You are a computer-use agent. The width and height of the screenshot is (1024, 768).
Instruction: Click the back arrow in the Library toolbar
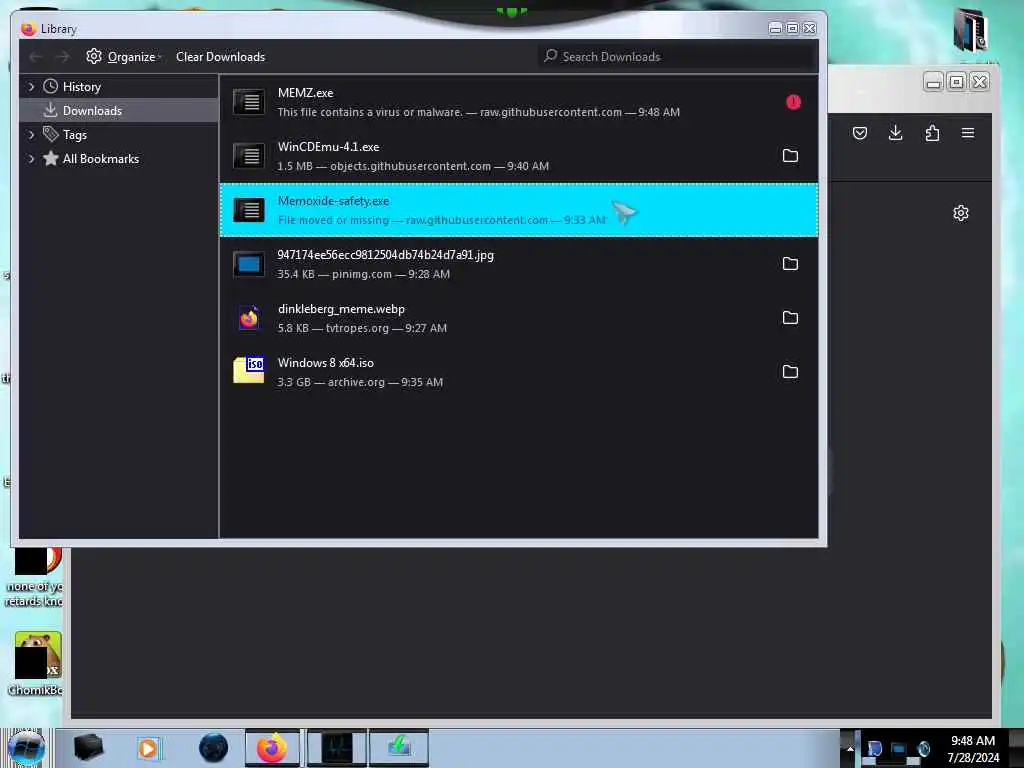(x=36, y=57)
